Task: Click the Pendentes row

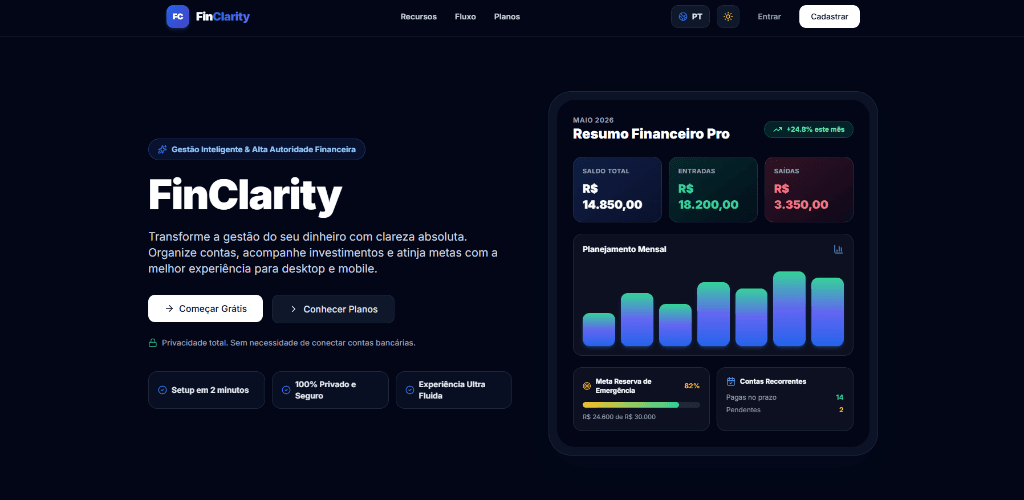Action: (785, 410)
